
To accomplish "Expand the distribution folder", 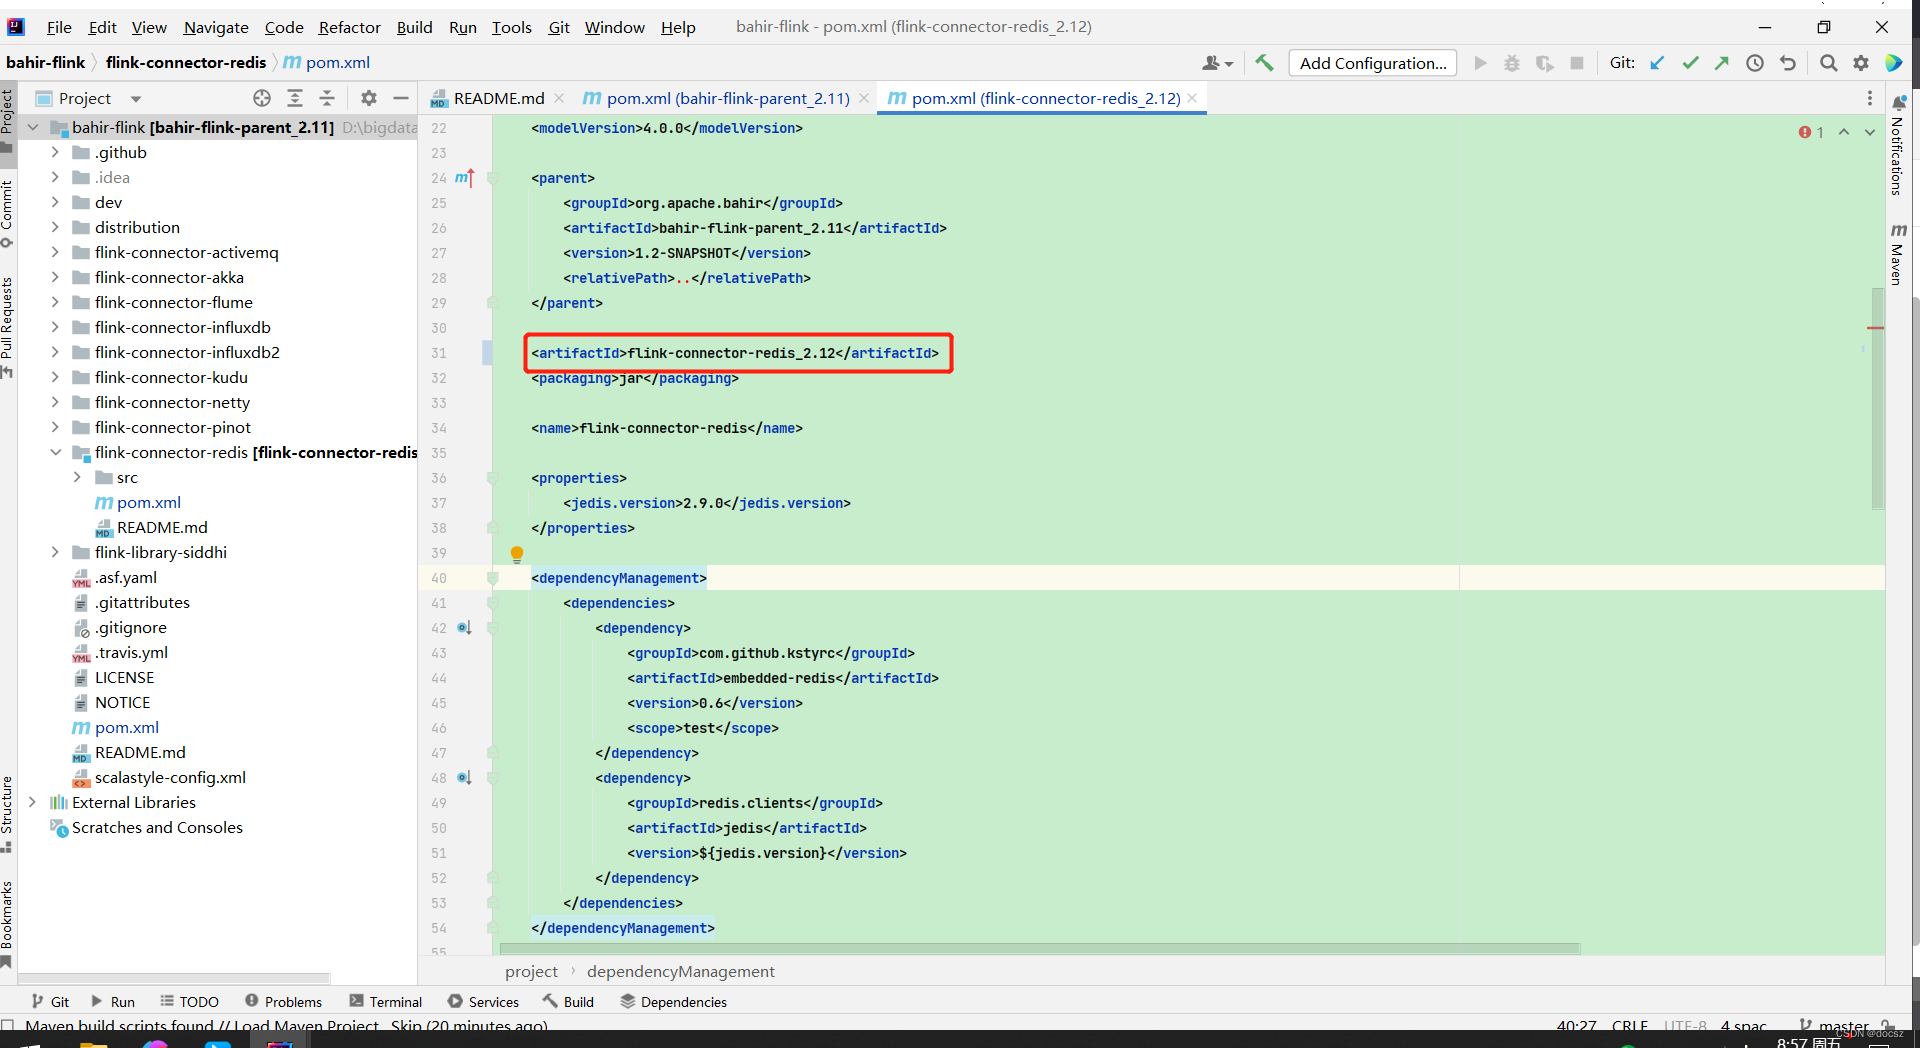I will (55, 227).
